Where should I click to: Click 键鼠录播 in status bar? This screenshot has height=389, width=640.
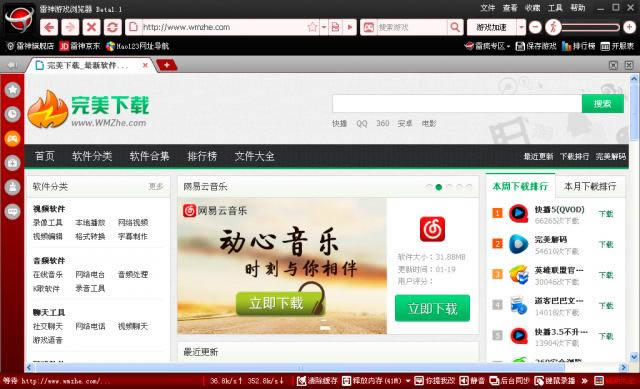click(x=555, y=381)
